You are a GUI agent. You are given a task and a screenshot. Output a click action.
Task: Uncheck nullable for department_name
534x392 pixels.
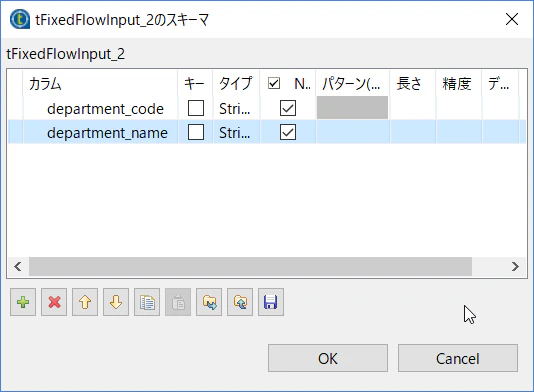288,132
